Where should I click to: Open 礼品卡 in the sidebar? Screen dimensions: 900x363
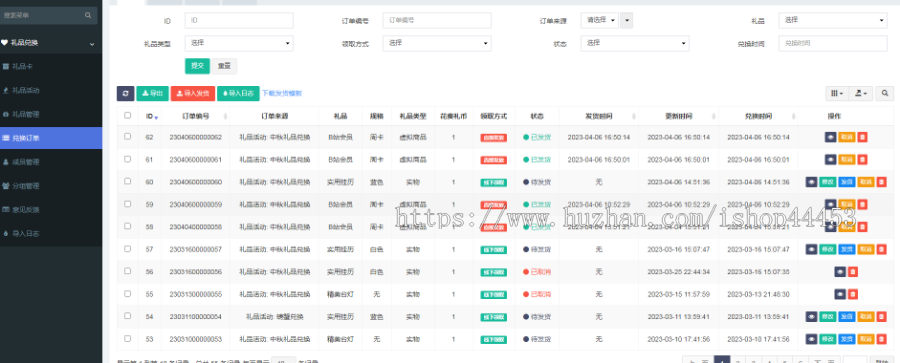pos(51,67)
